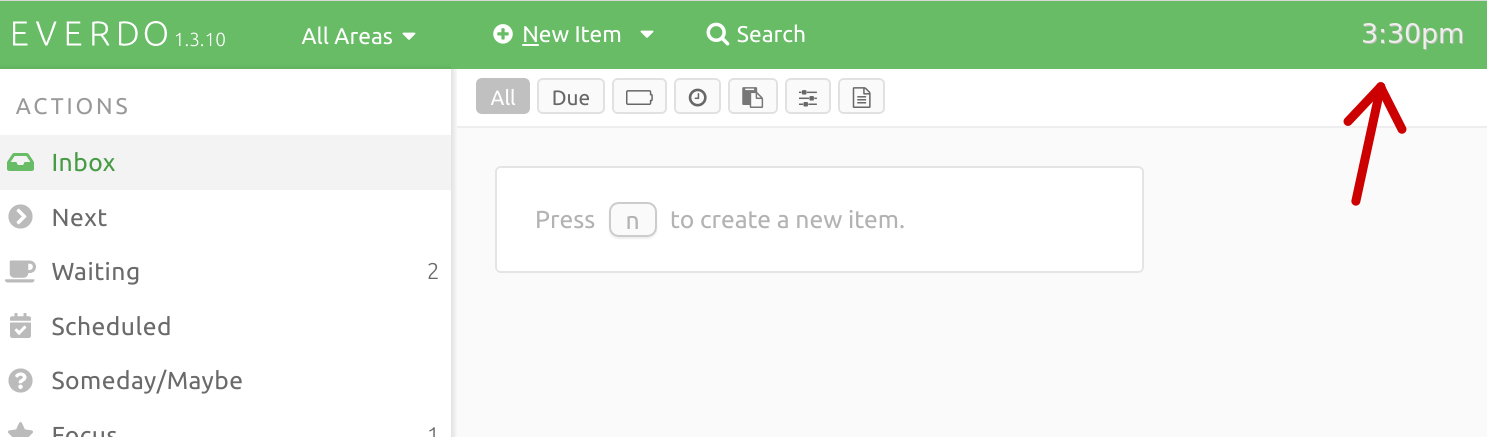Click the Search text in header

pos(771,35)
